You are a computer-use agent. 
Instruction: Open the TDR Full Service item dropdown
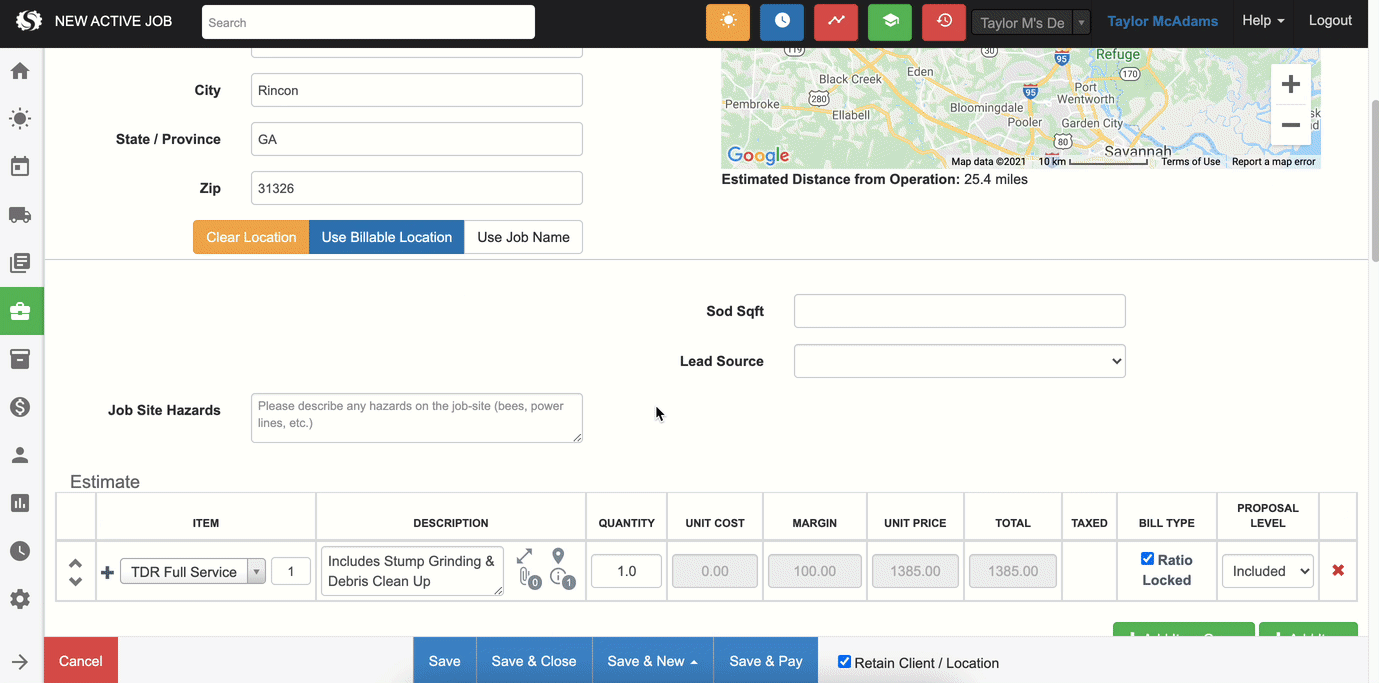tap(256, 572)
